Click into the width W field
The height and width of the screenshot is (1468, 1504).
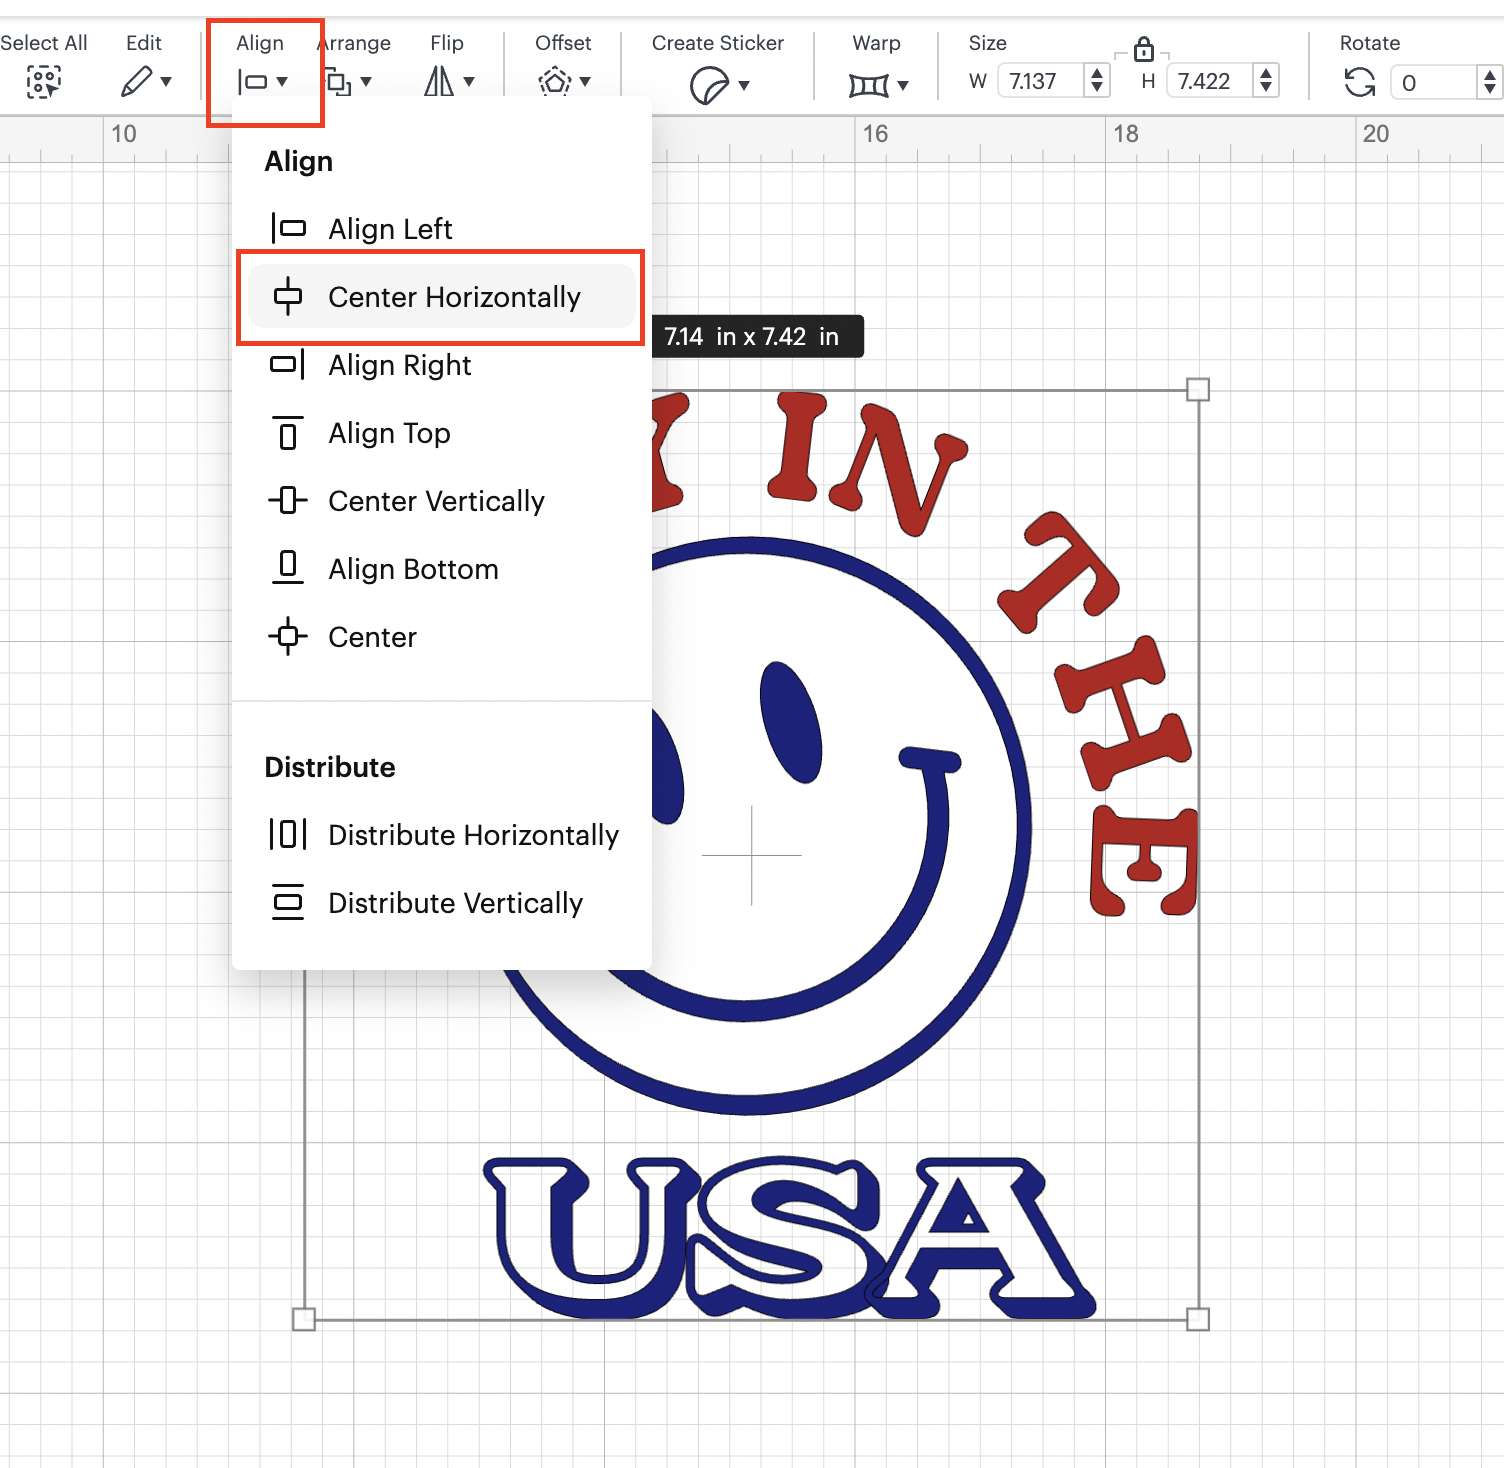(x=1040, y=81)
